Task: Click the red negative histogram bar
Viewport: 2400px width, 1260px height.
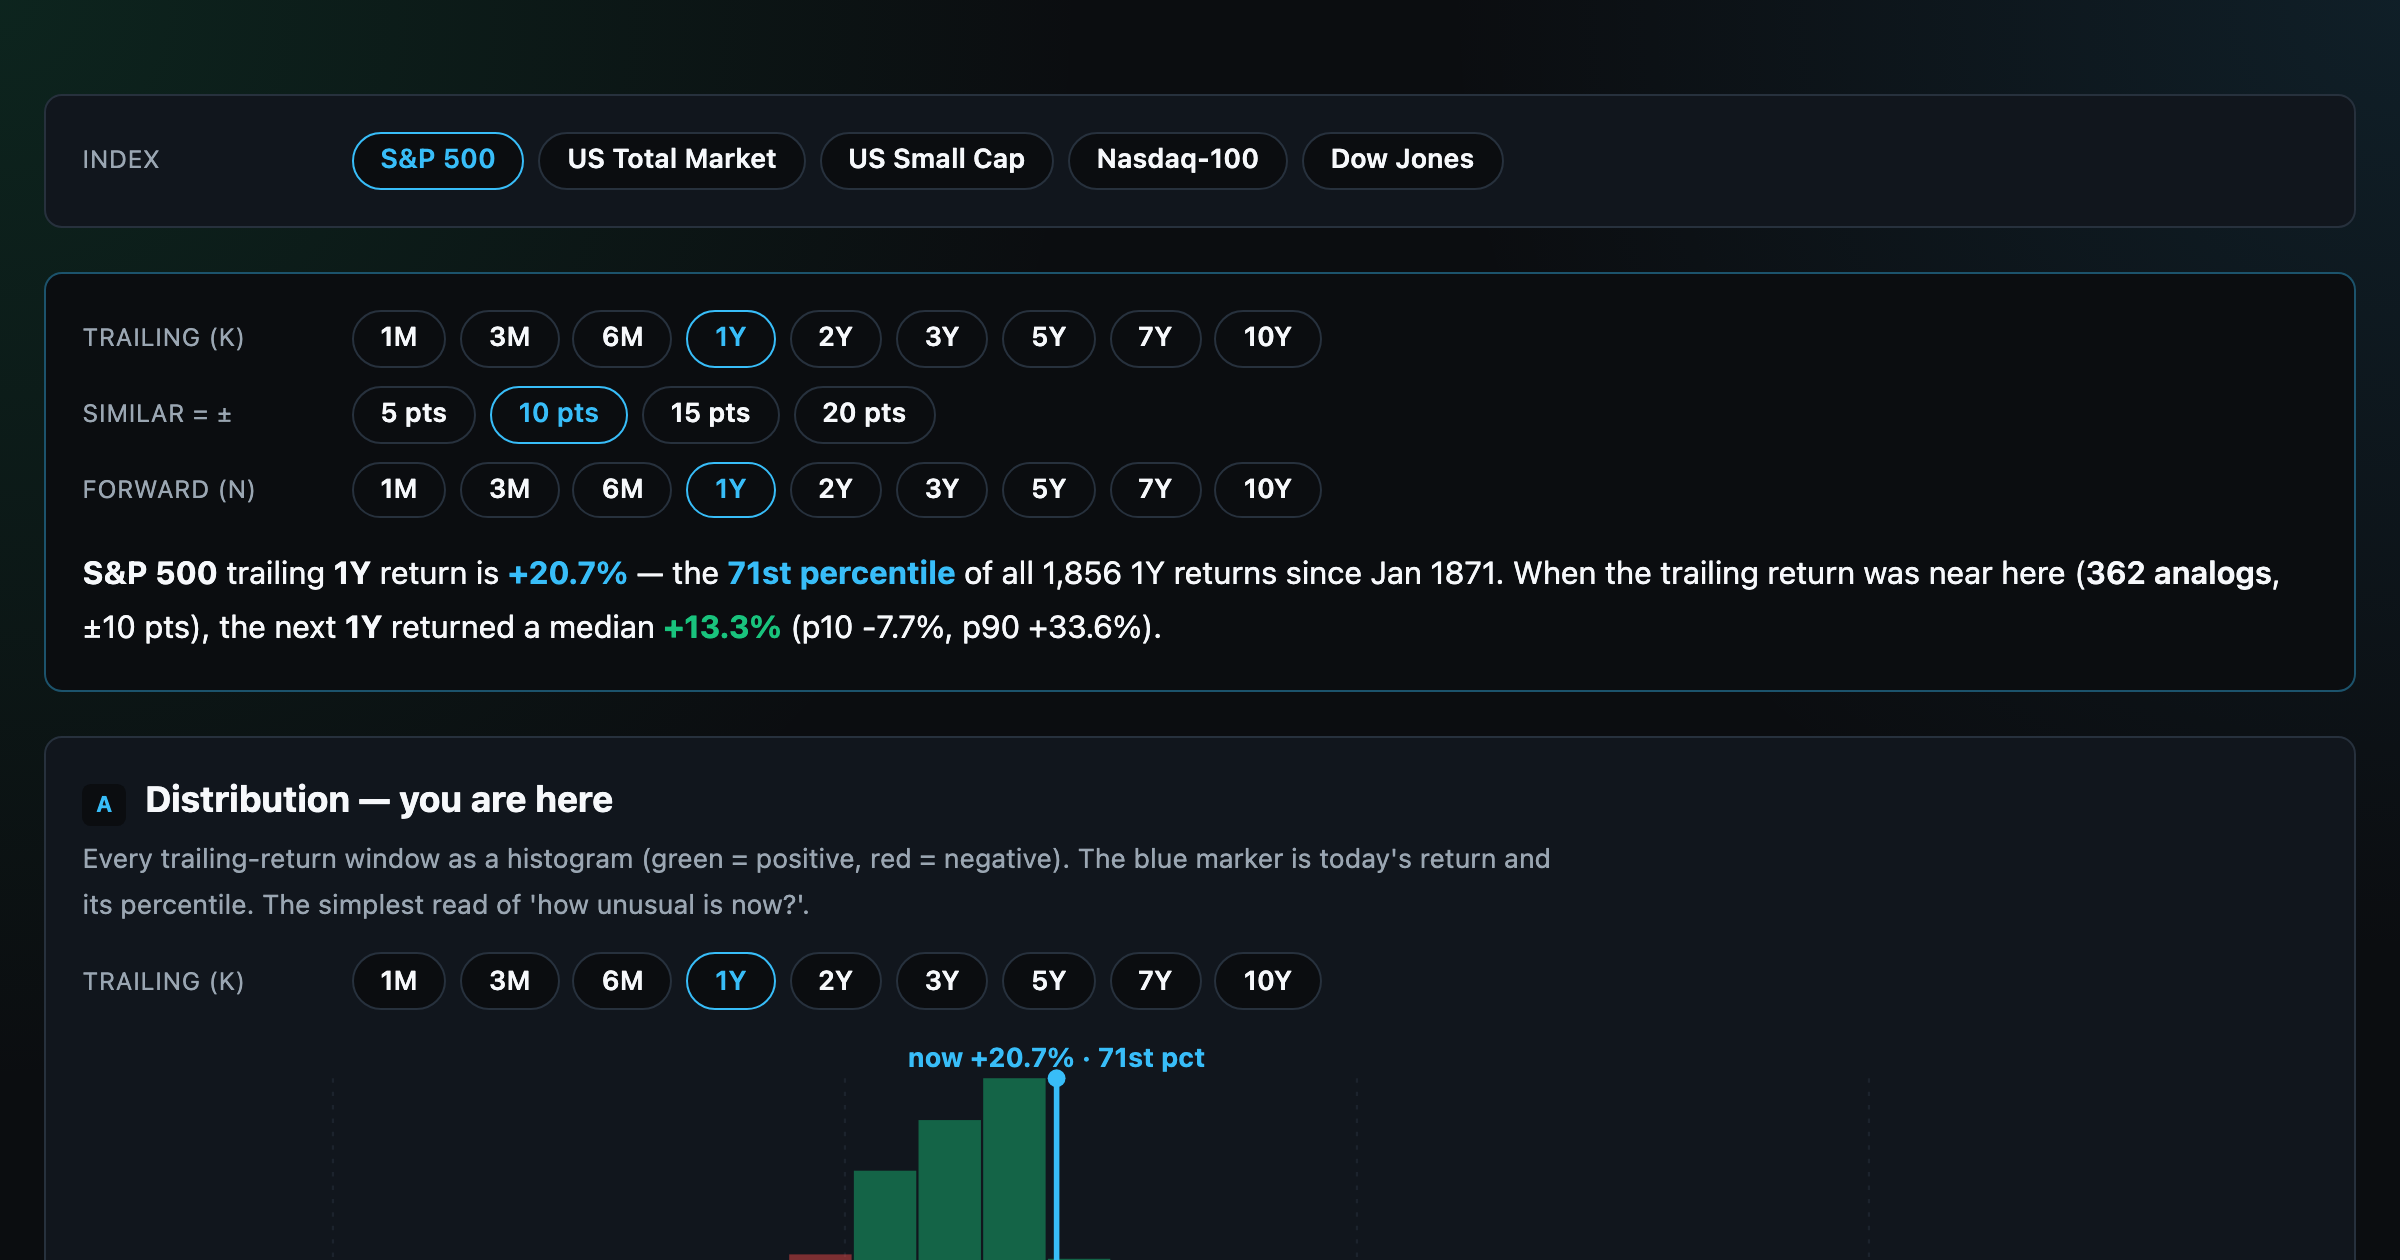Action: 820,1257
